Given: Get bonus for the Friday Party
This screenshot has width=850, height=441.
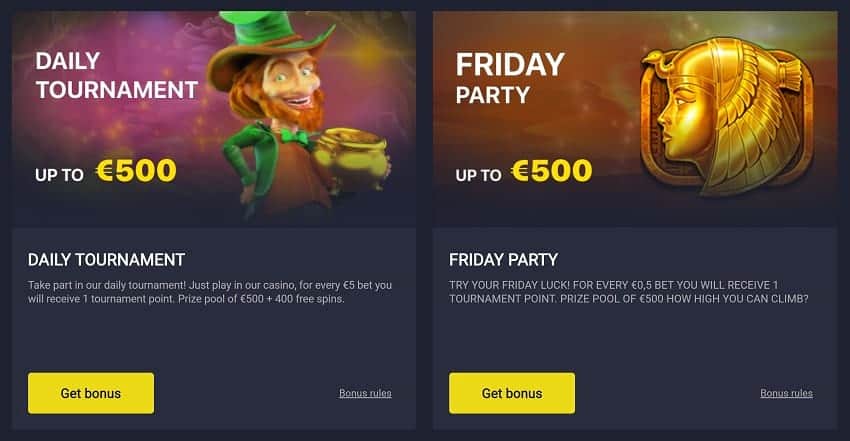Looking at the screenshot, I should (512, 393).
